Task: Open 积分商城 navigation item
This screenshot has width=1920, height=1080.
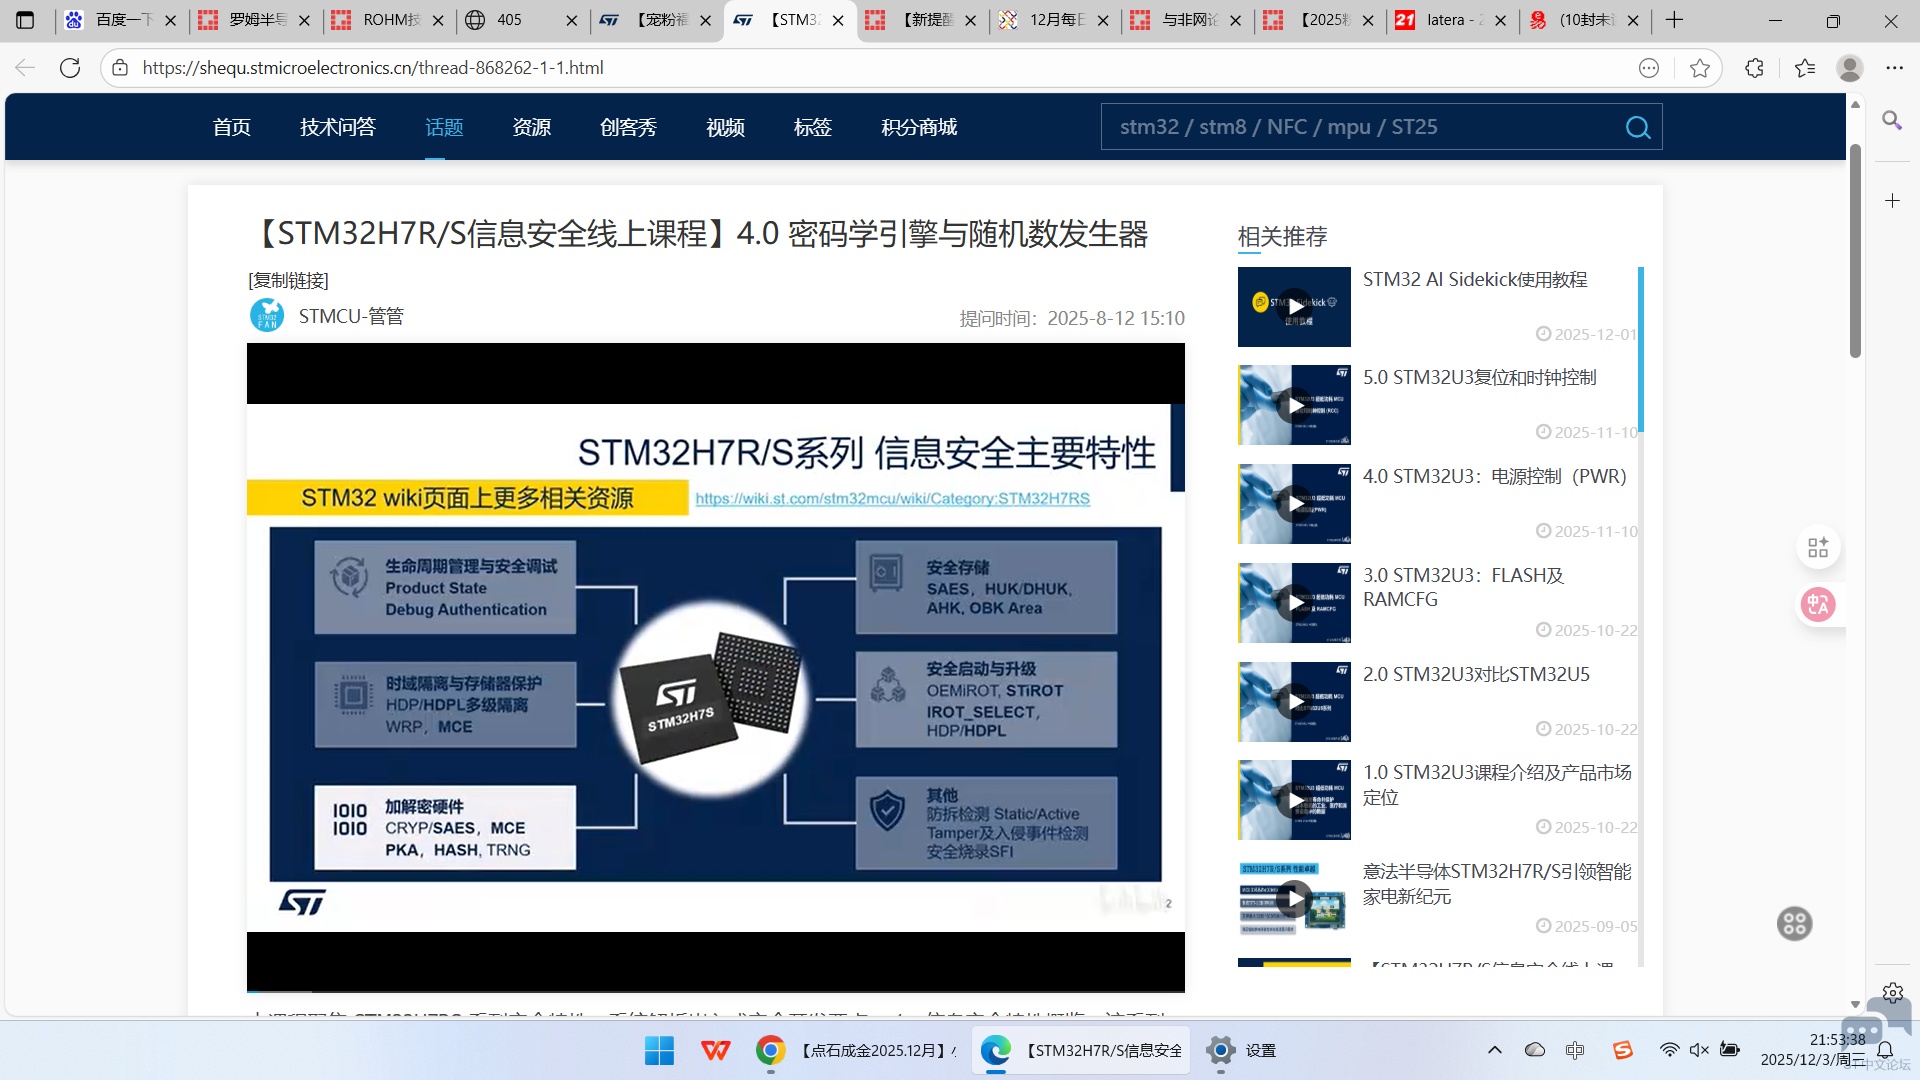Action: [919, 127]
